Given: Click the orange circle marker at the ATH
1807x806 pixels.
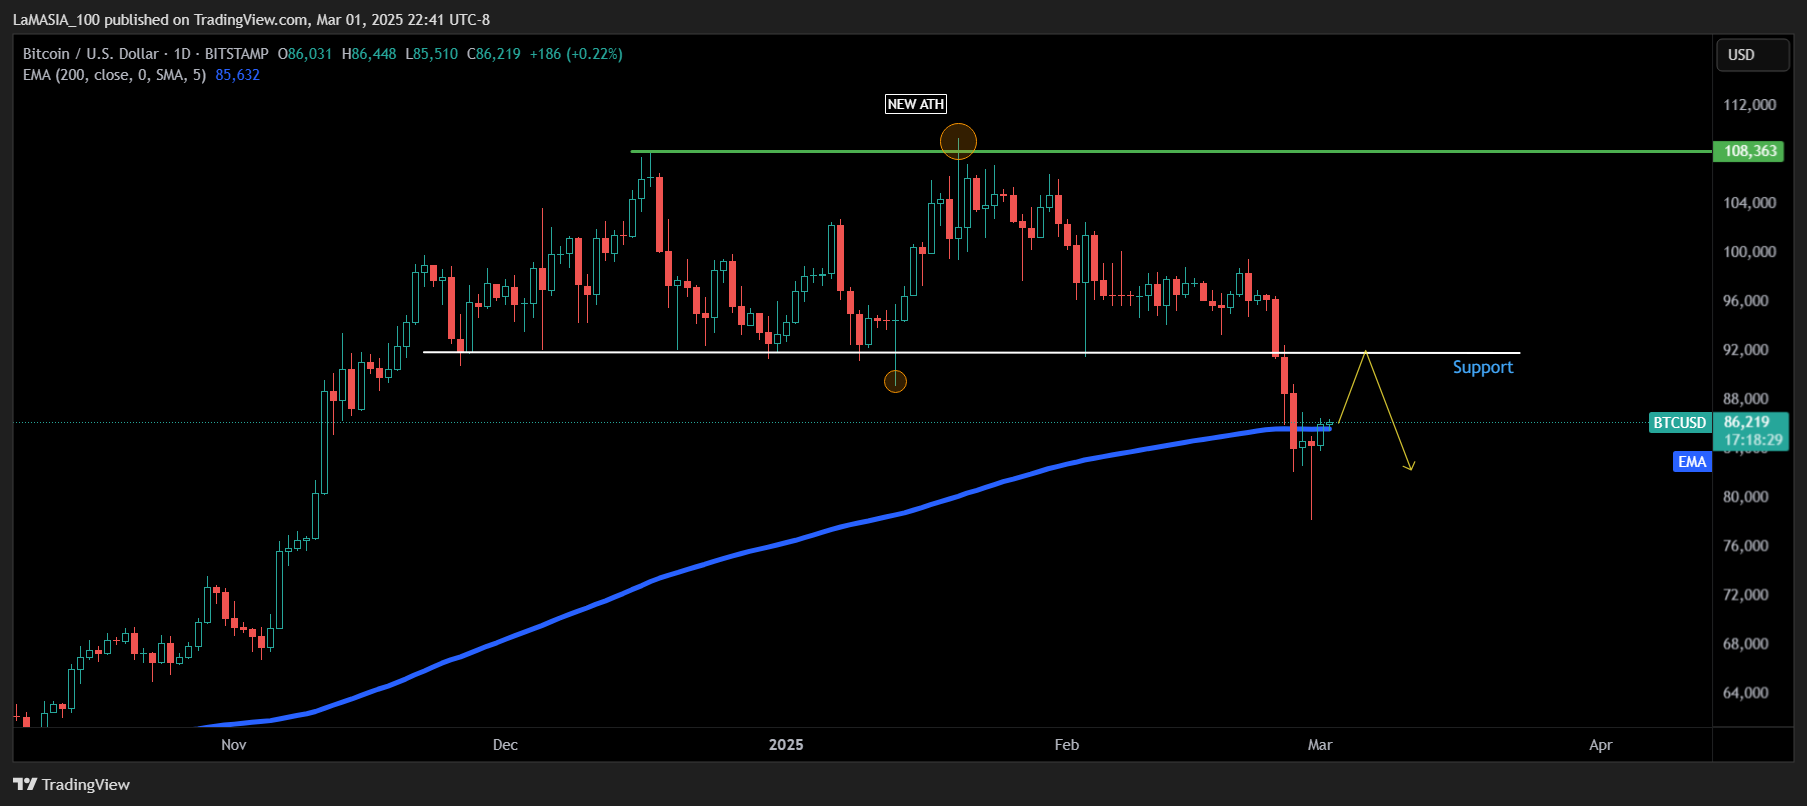Looking at the screenshot, I should pyautogui.click(x=958, y=142).
